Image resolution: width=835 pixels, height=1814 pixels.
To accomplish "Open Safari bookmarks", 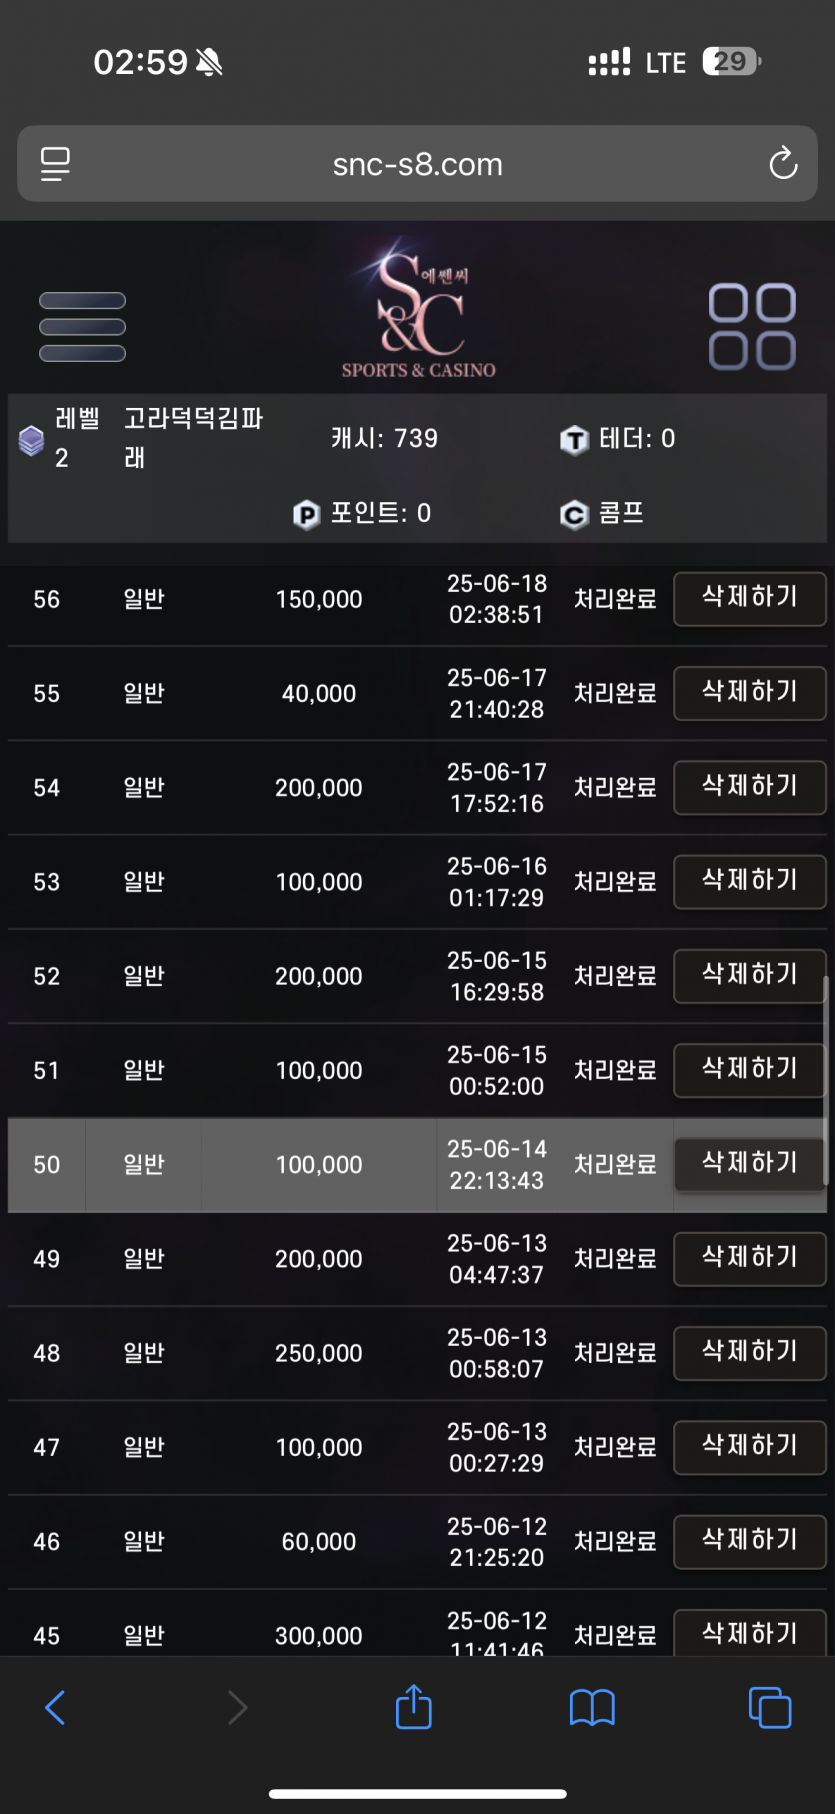I will 592,1708.
